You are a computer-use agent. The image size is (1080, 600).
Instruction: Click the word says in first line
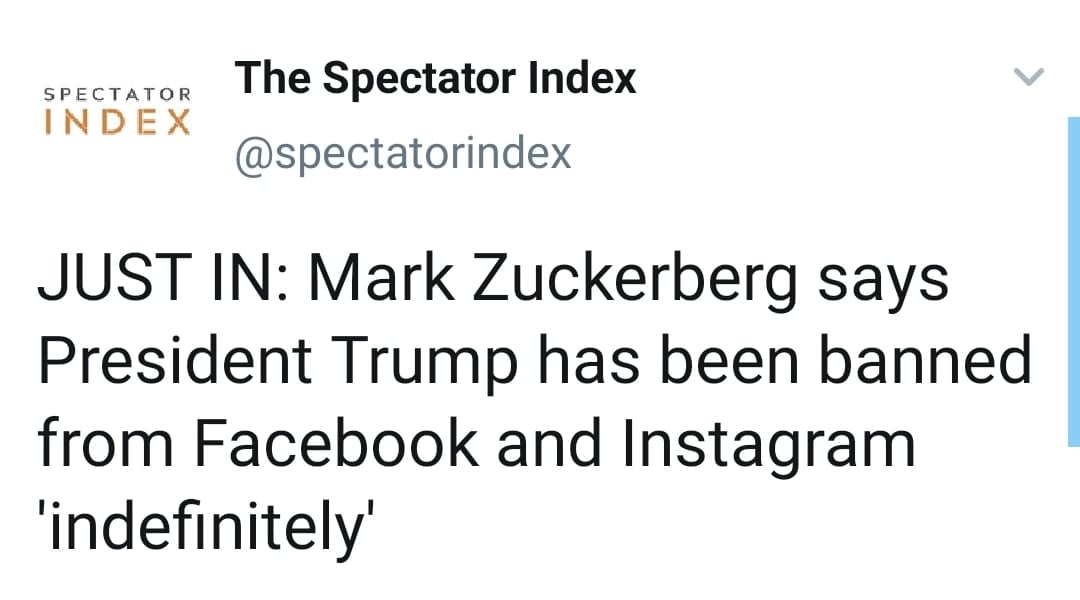pyautogui.click(x=884, y=284)
